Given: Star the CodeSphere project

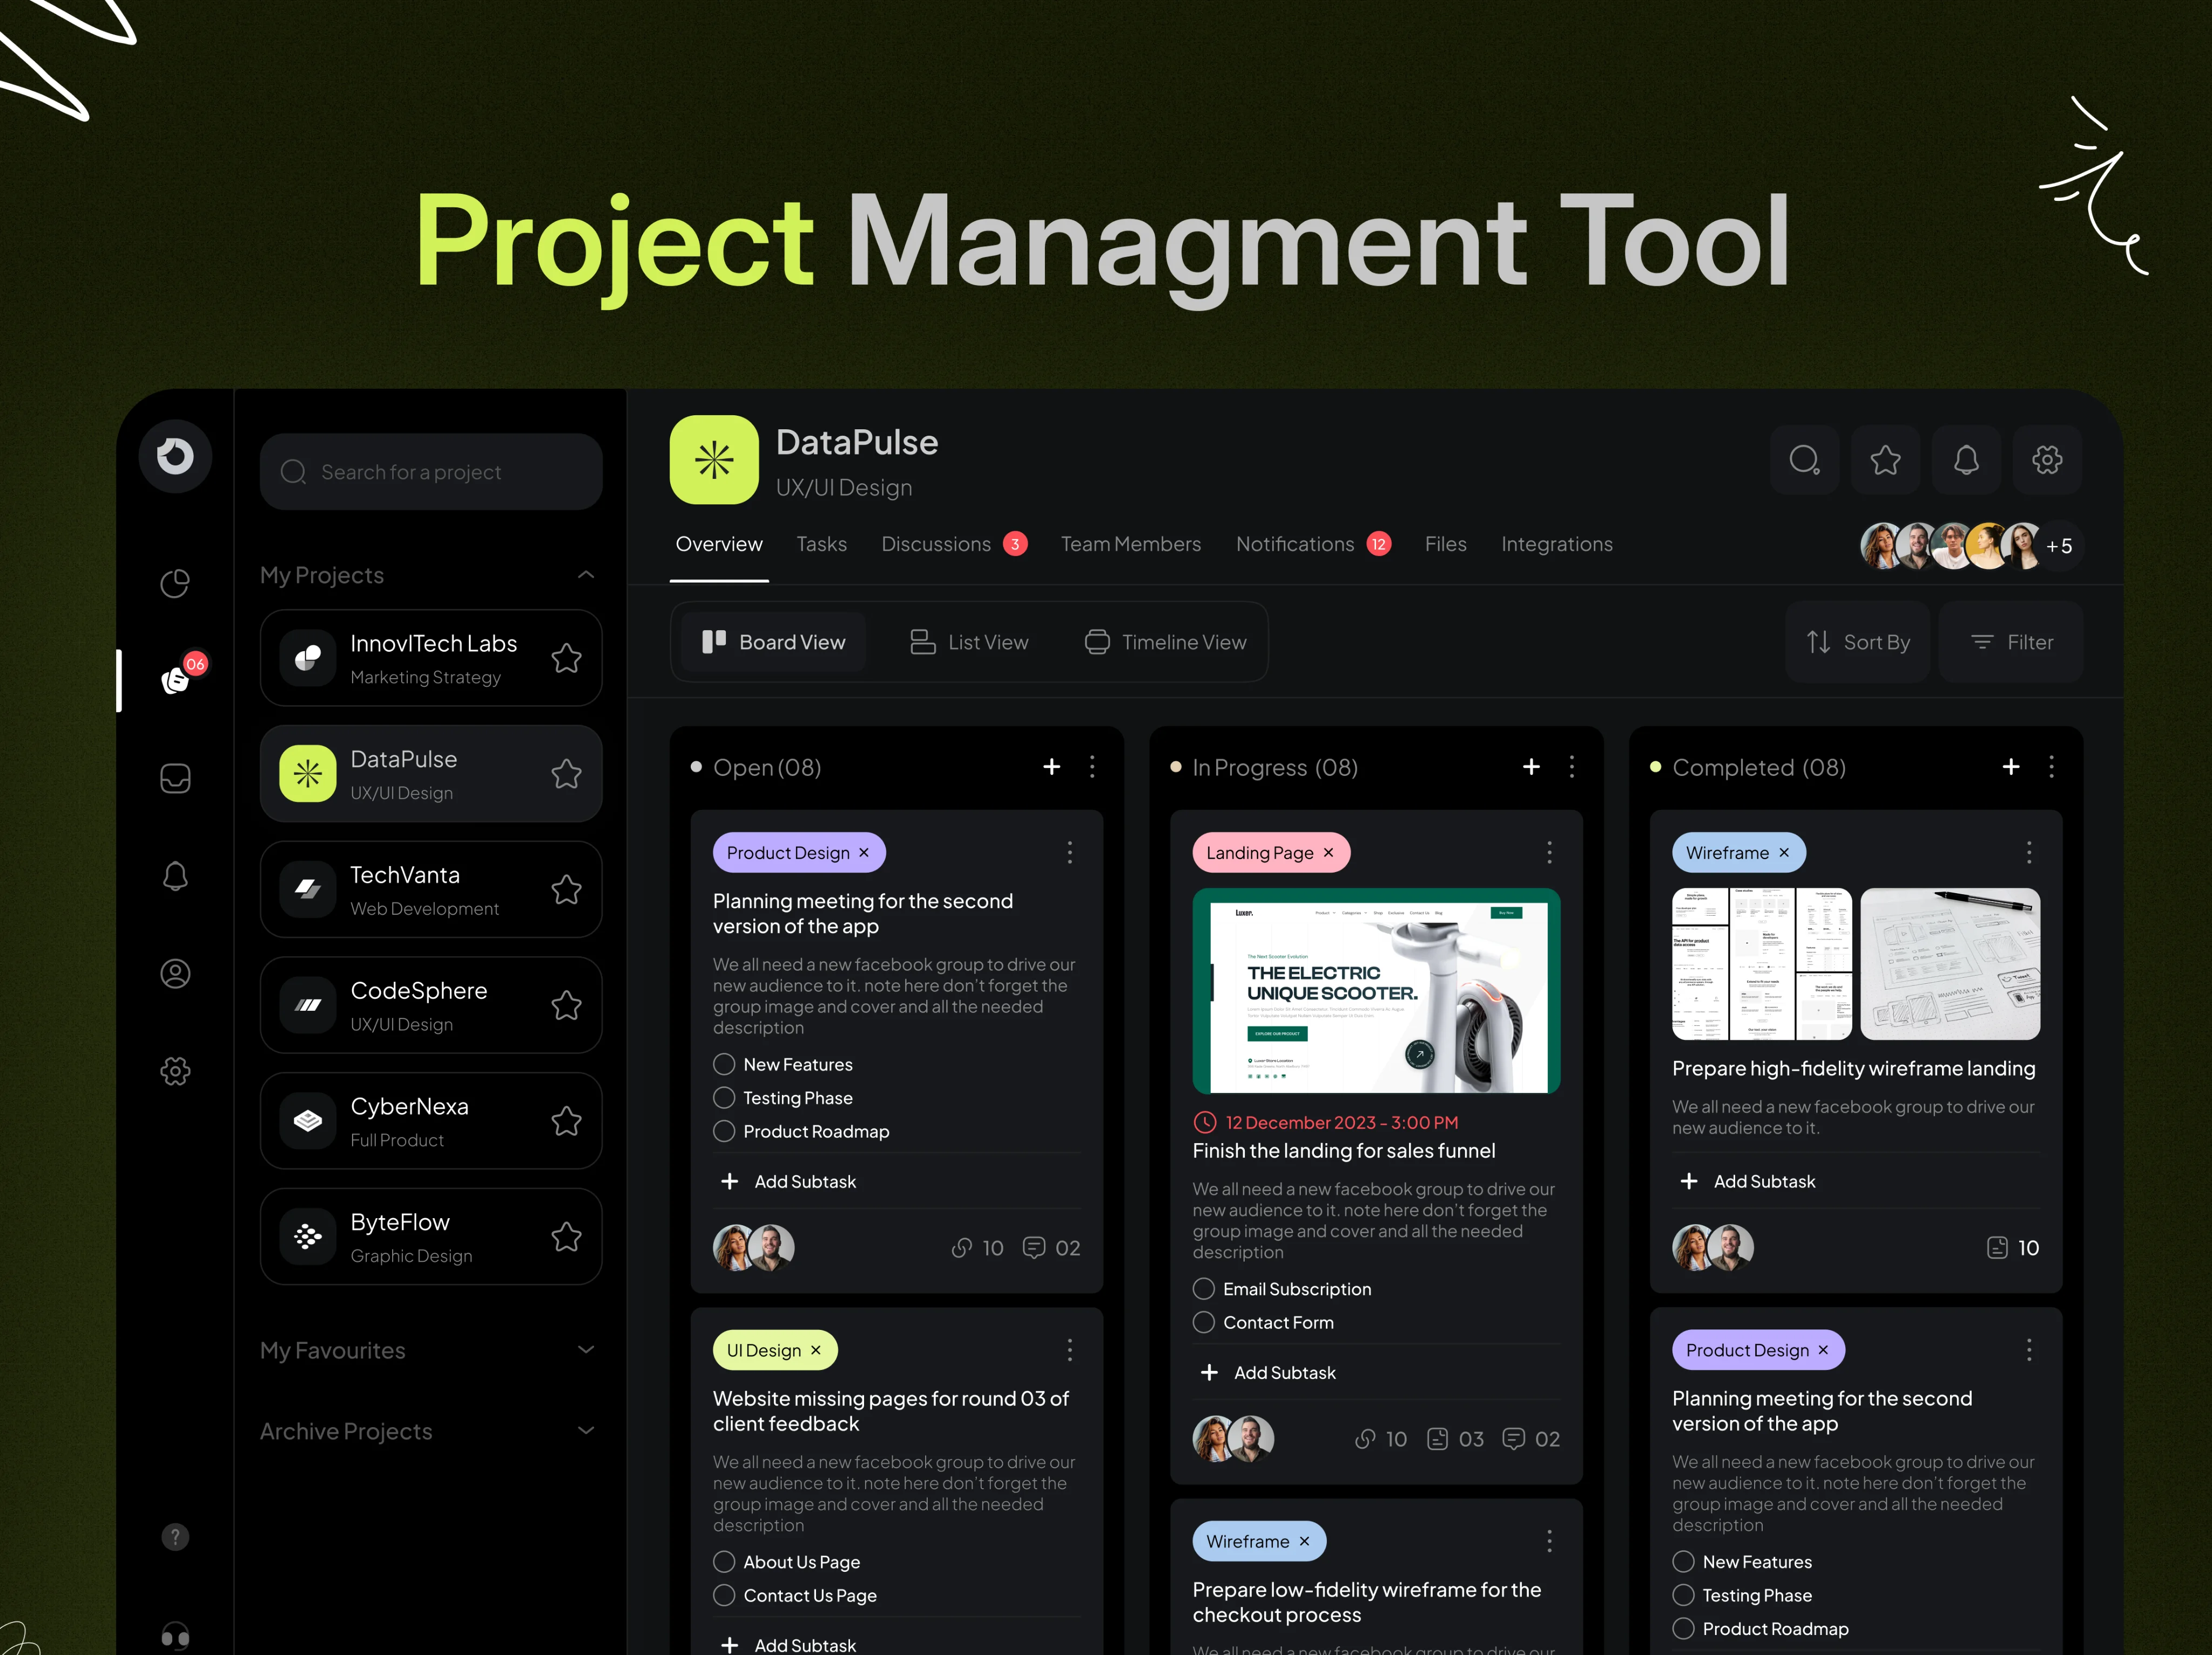Looking at the screenshot, I should click(567, 1005).
